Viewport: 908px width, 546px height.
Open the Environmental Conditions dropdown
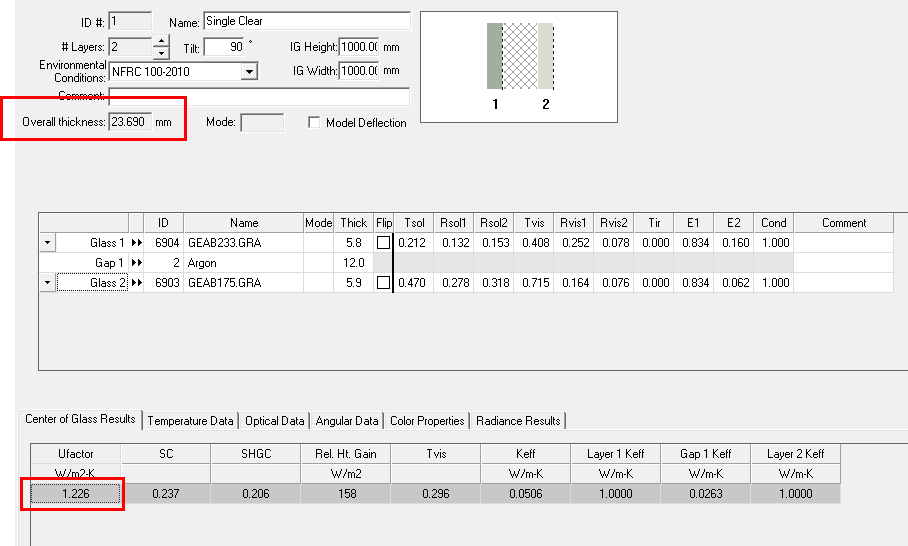[x=249, y=71]
